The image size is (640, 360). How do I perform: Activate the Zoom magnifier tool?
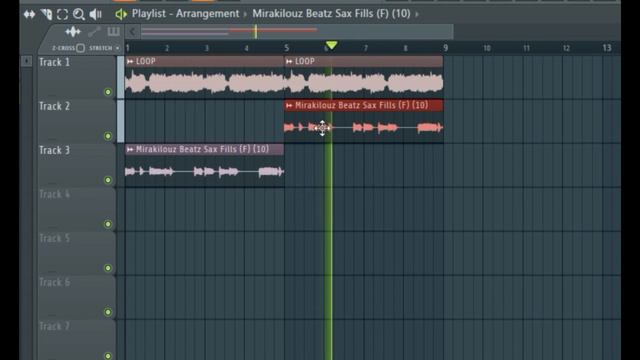(x=79, y=14)
